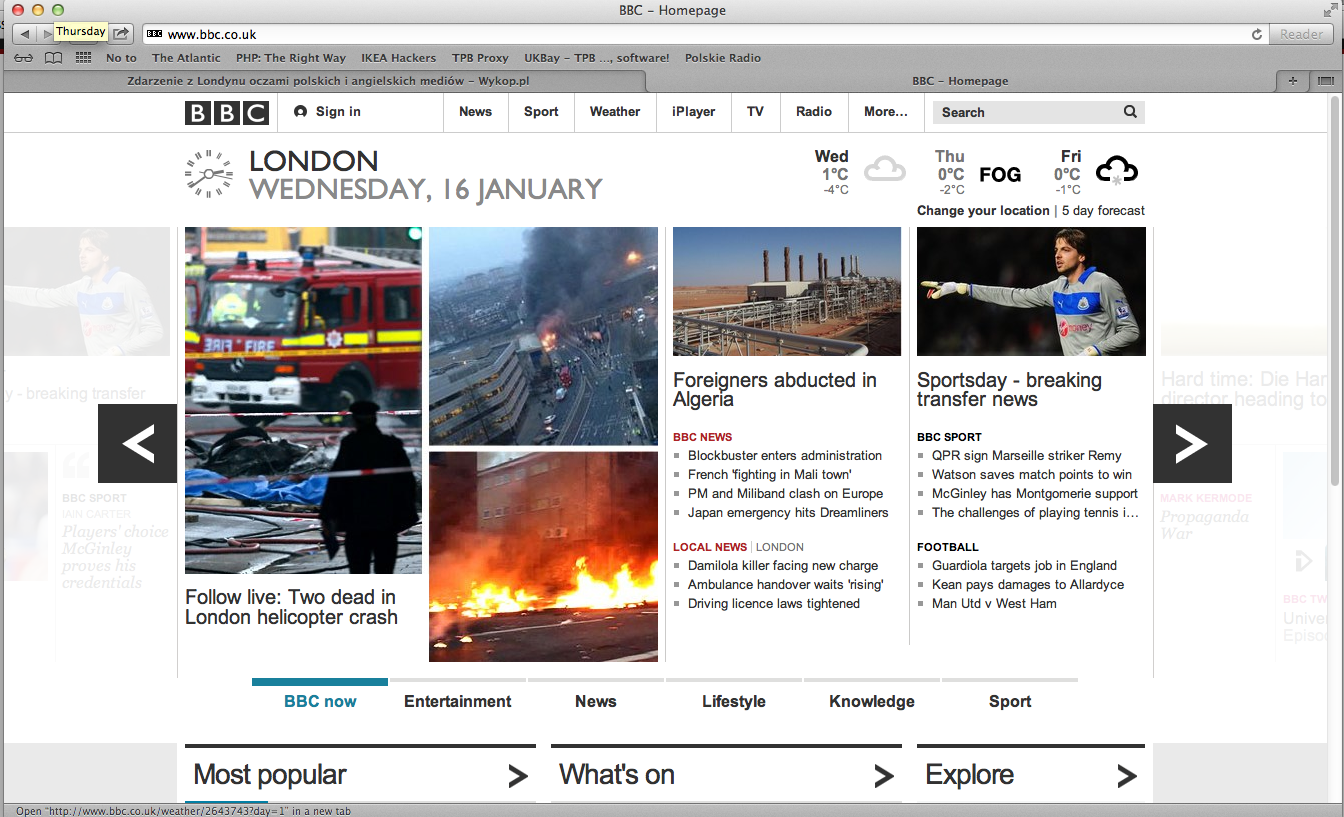Click the burning street fire photo
The height and width of the screenshot is (817, 1344).
click(x=543, y=556)
